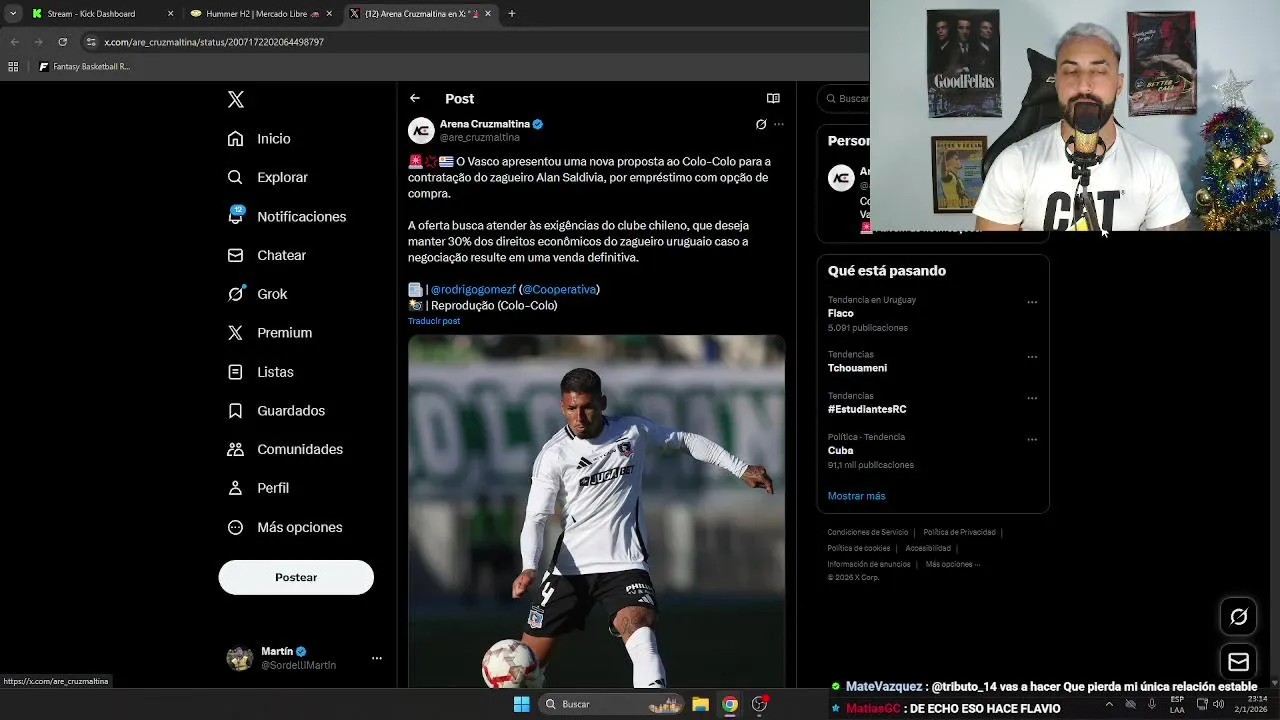Screen dimensions: 1280x720
Task: Open #EstudiantesRC trending topic
Action: 867,409
